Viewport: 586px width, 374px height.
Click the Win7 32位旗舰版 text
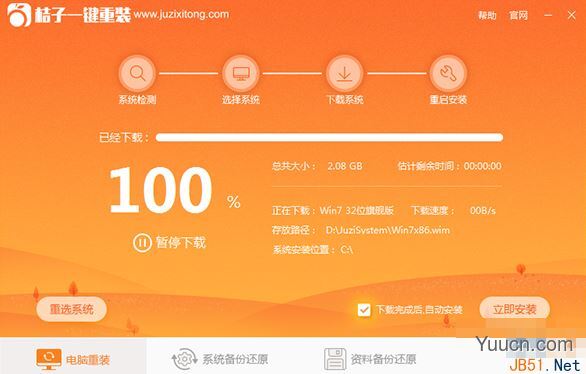[357, 210]
